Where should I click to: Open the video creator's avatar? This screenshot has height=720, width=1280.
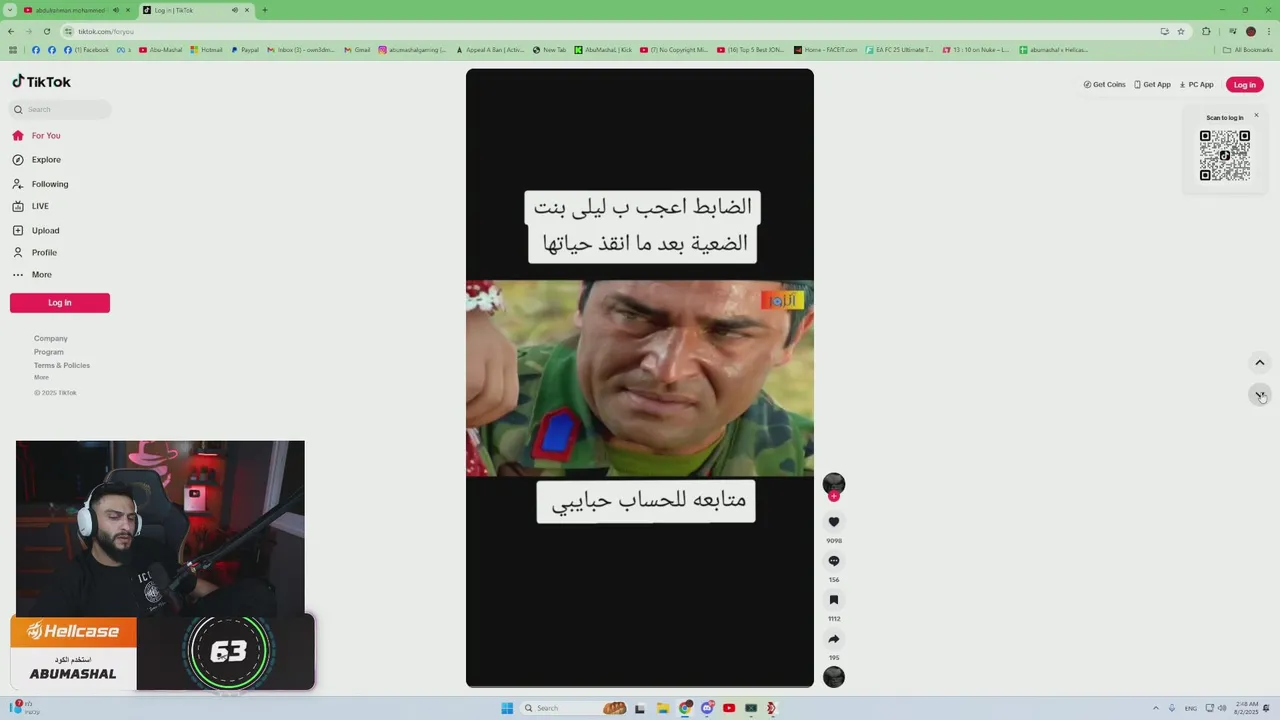[833, 484]
